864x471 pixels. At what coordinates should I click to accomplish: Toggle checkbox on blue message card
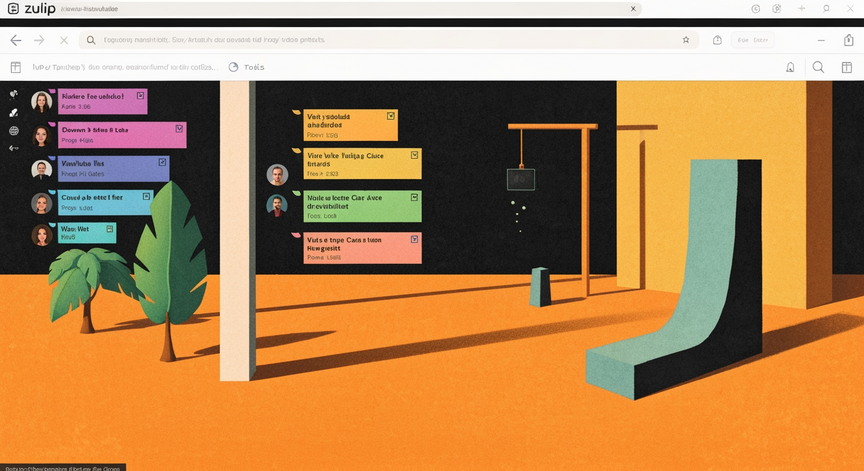point(163,163)
